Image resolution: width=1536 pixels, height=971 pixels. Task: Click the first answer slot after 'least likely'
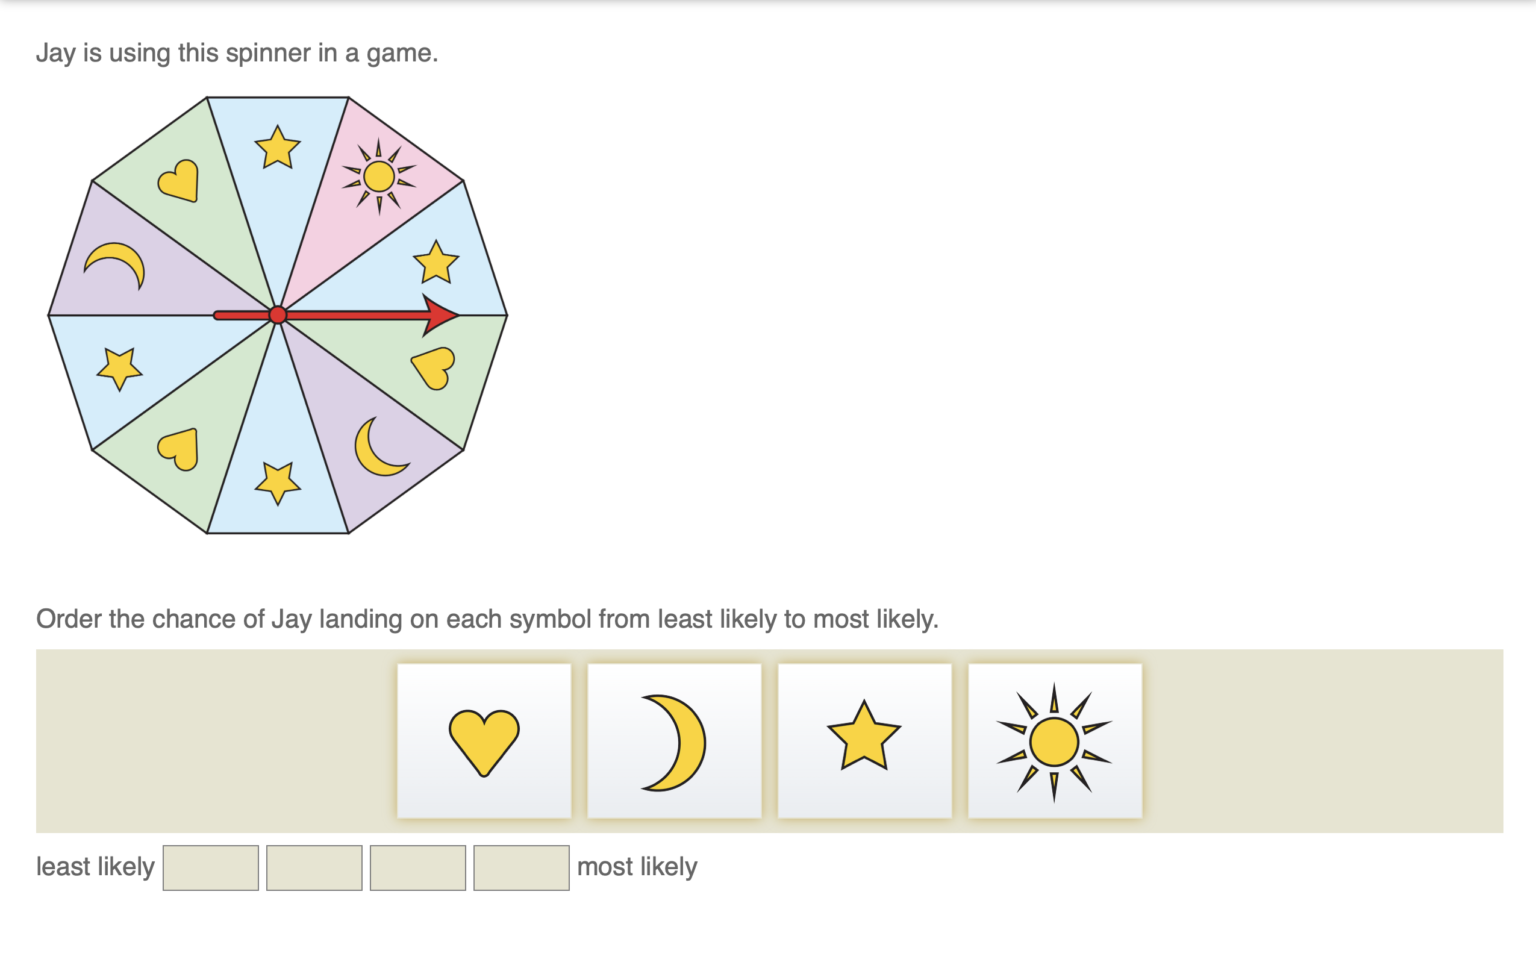[211, 867]
